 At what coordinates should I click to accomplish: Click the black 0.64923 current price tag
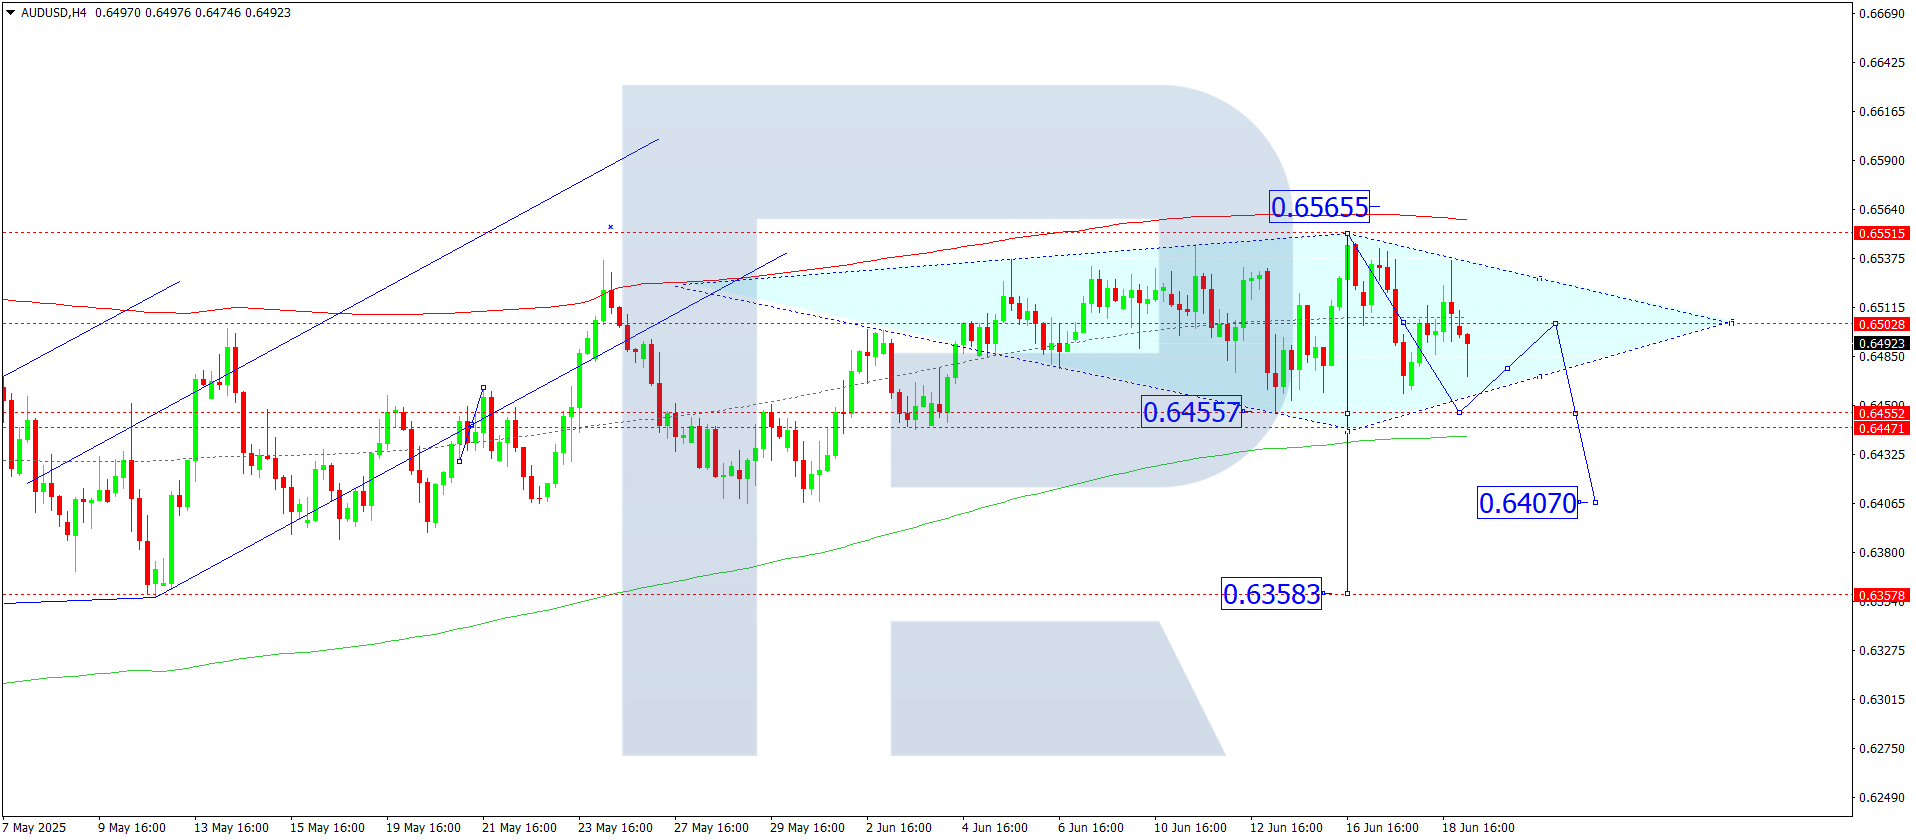1882,343
